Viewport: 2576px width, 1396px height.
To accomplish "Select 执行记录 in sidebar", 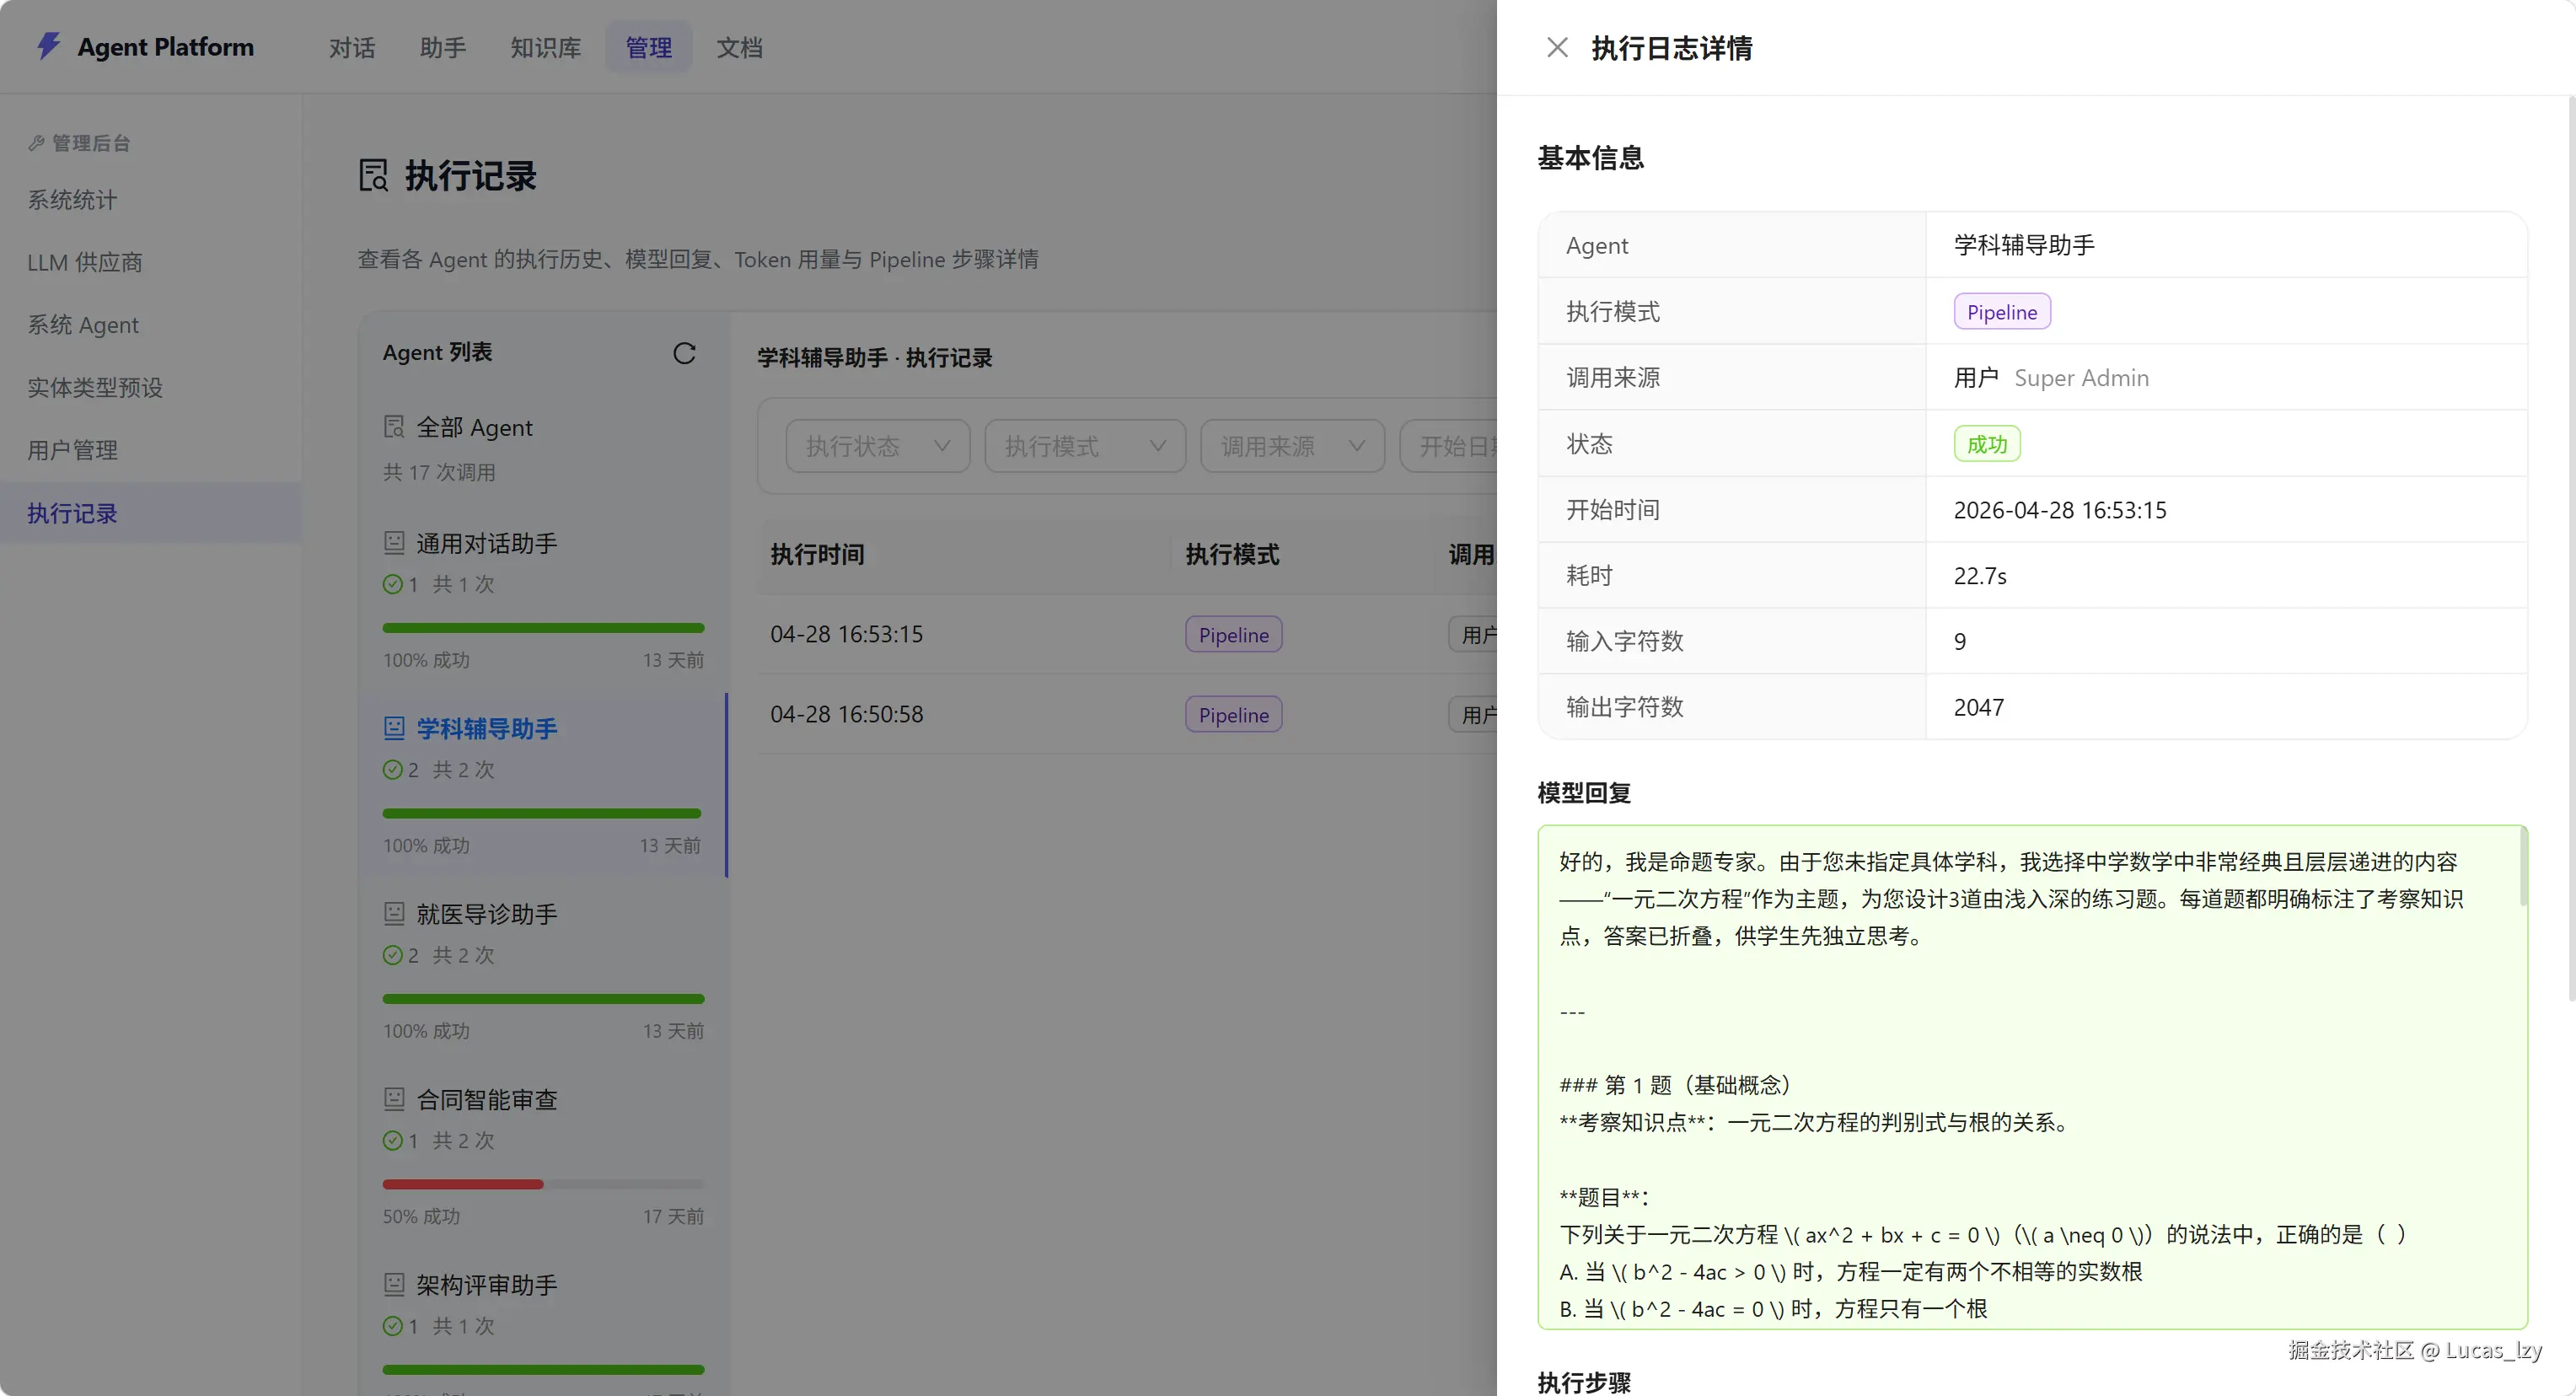I will [x=150, y=513].
